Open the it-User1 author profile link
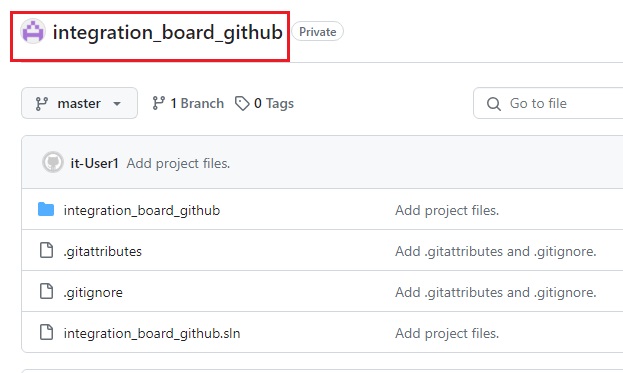623x373 pixels. click(95, 163)
